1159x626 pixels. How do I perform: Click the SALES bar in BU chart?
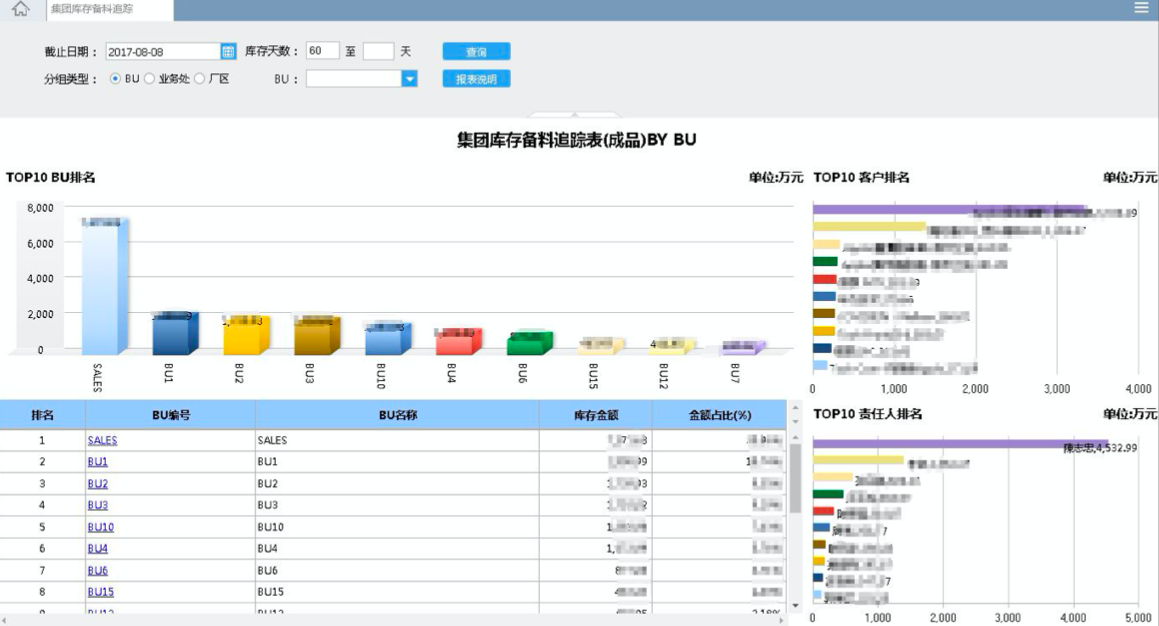click(104, 287)
